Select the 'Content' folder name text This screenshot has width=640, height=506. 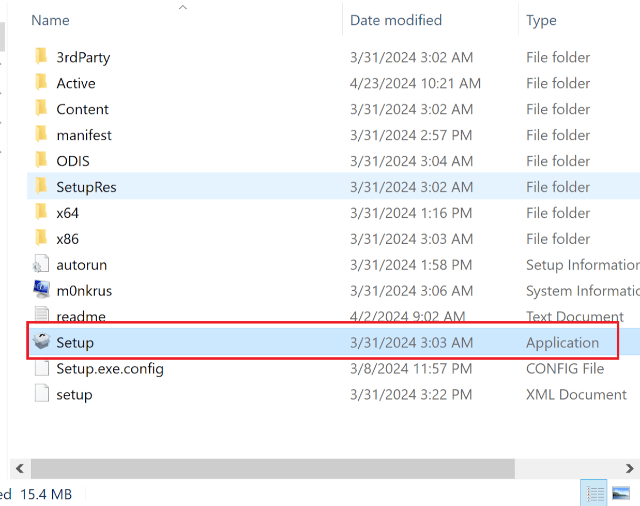[x=82, y=109]
